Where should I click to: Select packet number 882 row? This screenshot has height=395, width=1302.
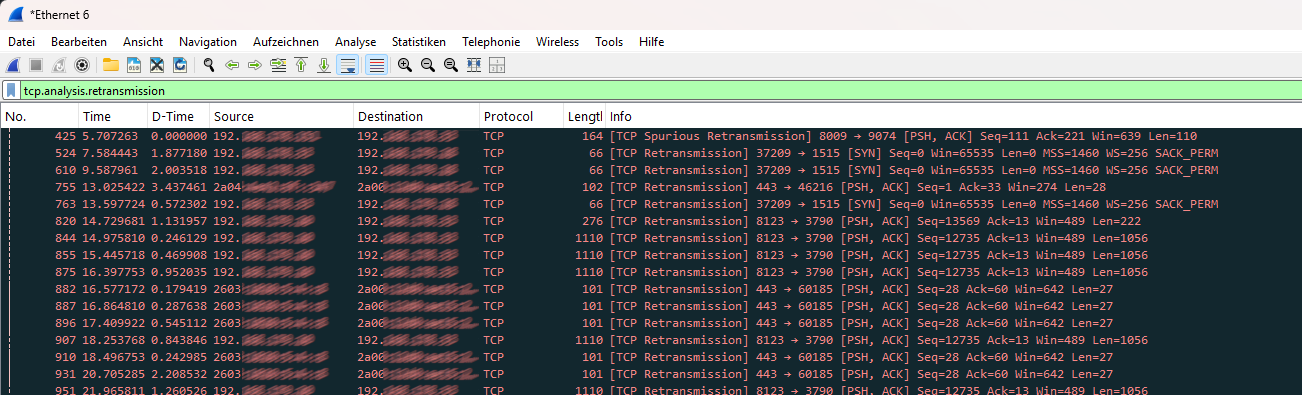tap(651, 288)
